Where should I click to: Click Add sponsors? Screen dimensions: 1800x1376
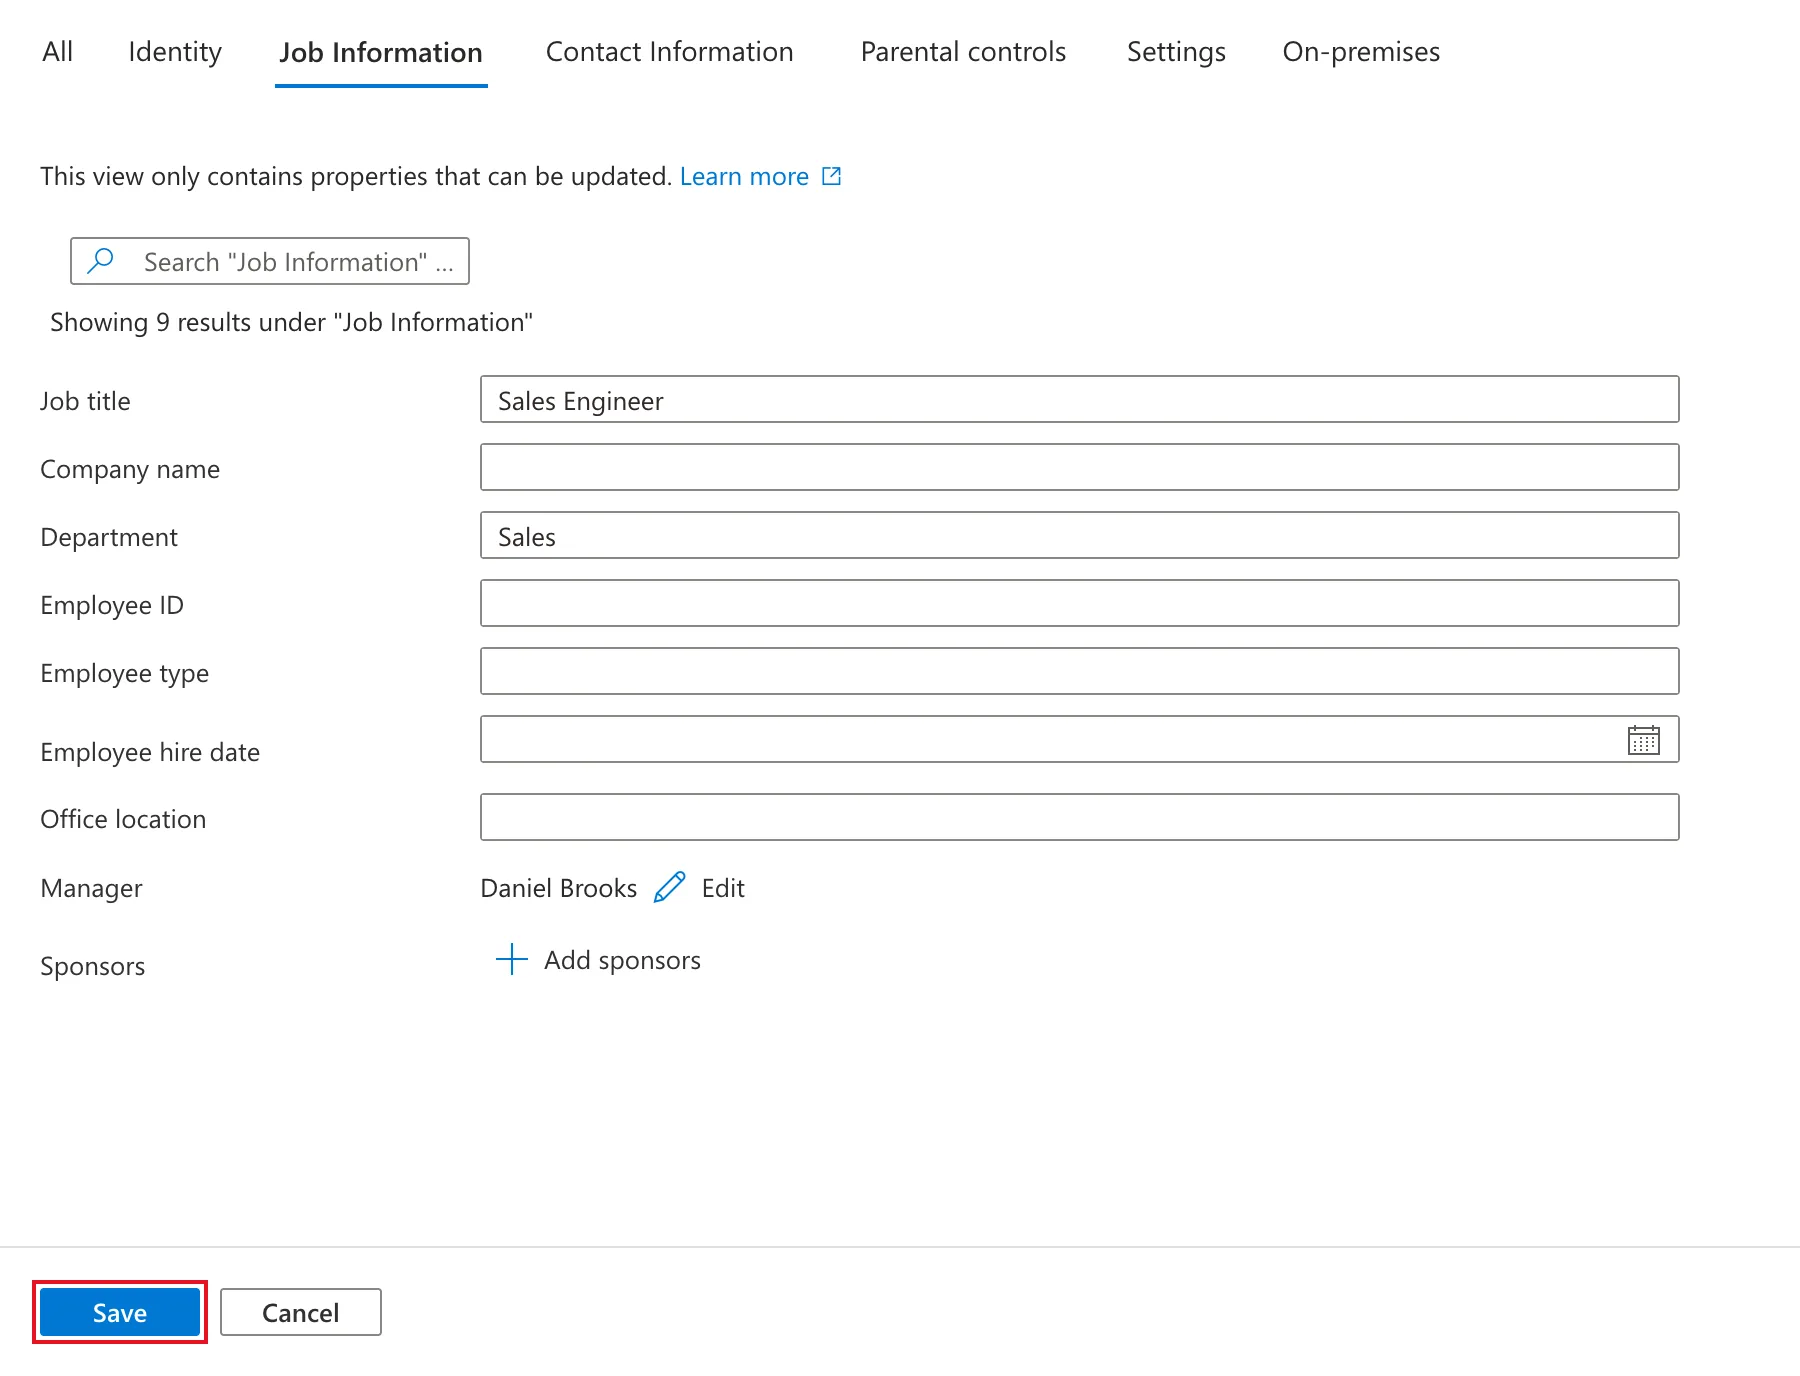click(x=622, y=960)
